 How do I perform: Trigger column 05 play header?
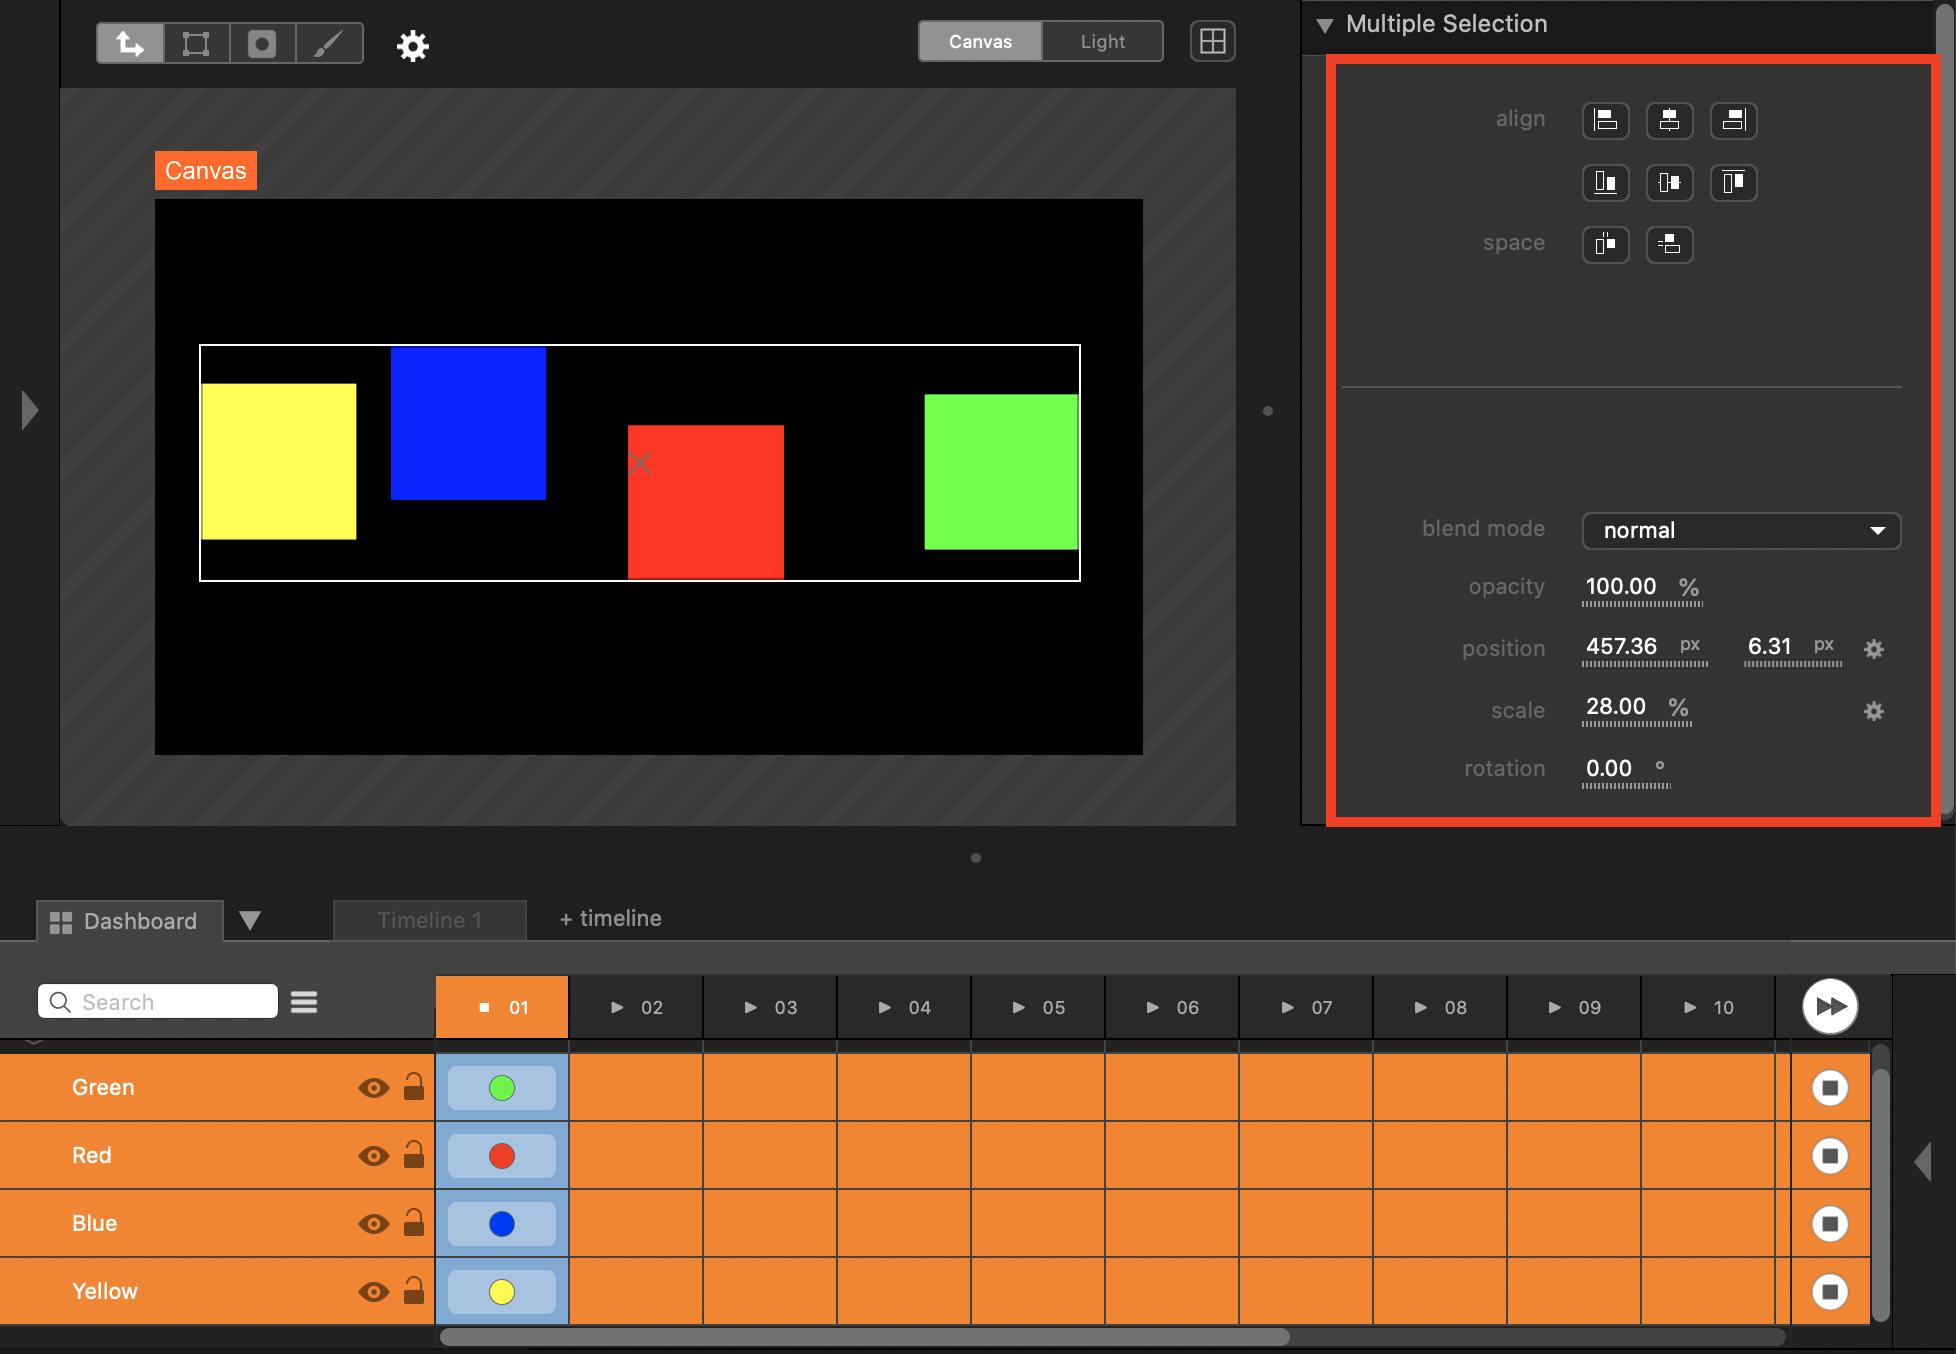[x=1037, y=1007]
